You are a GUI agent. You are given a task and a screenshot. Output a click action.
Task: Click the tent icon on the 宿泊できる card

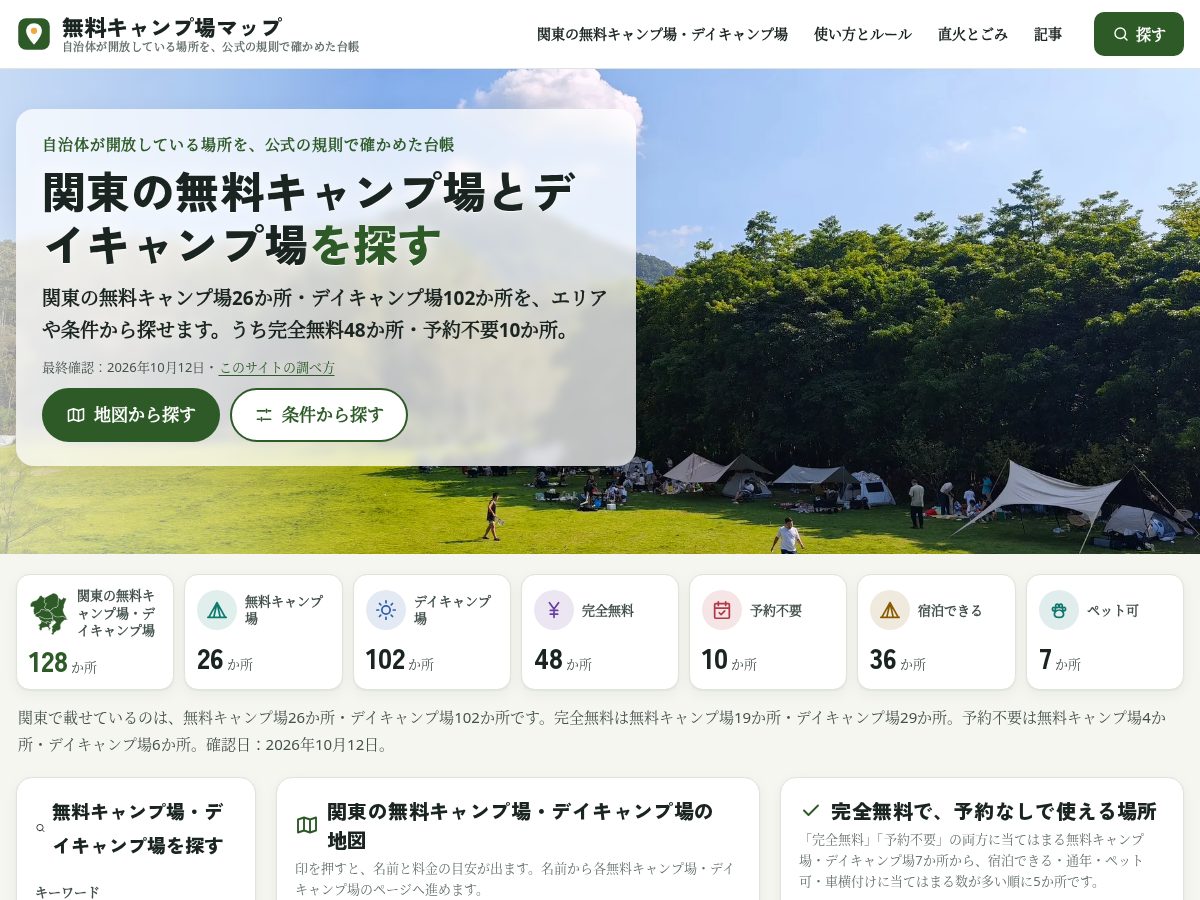(x=890, y=610)
